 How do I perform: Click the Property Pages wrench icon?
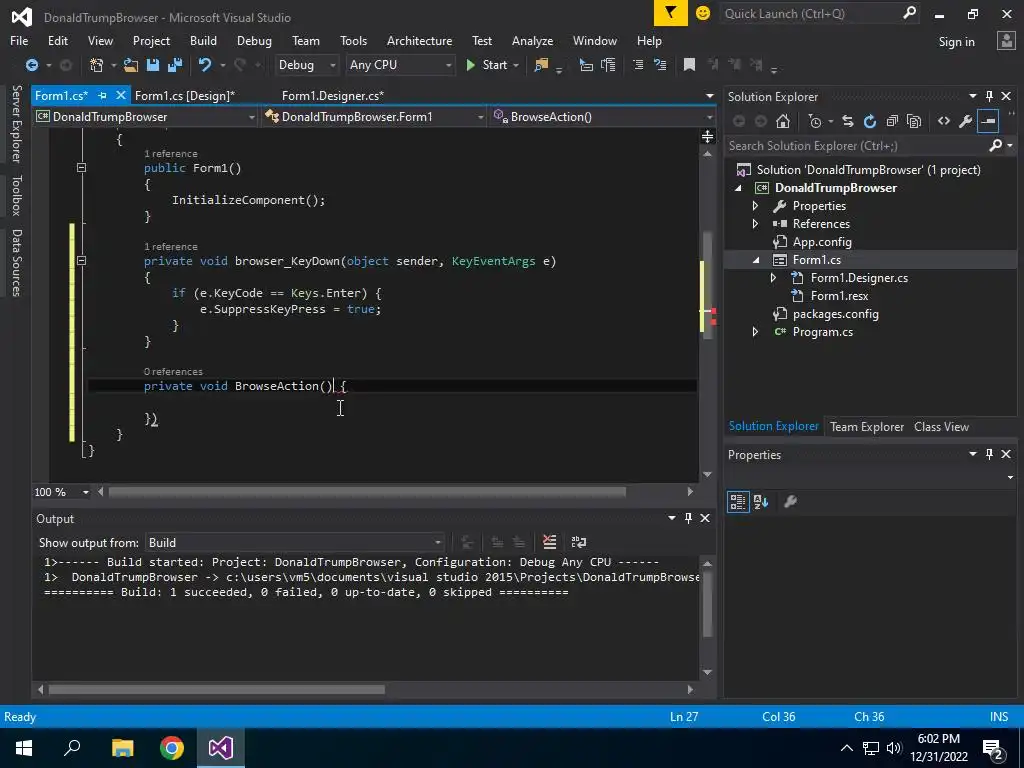(790, 502)
